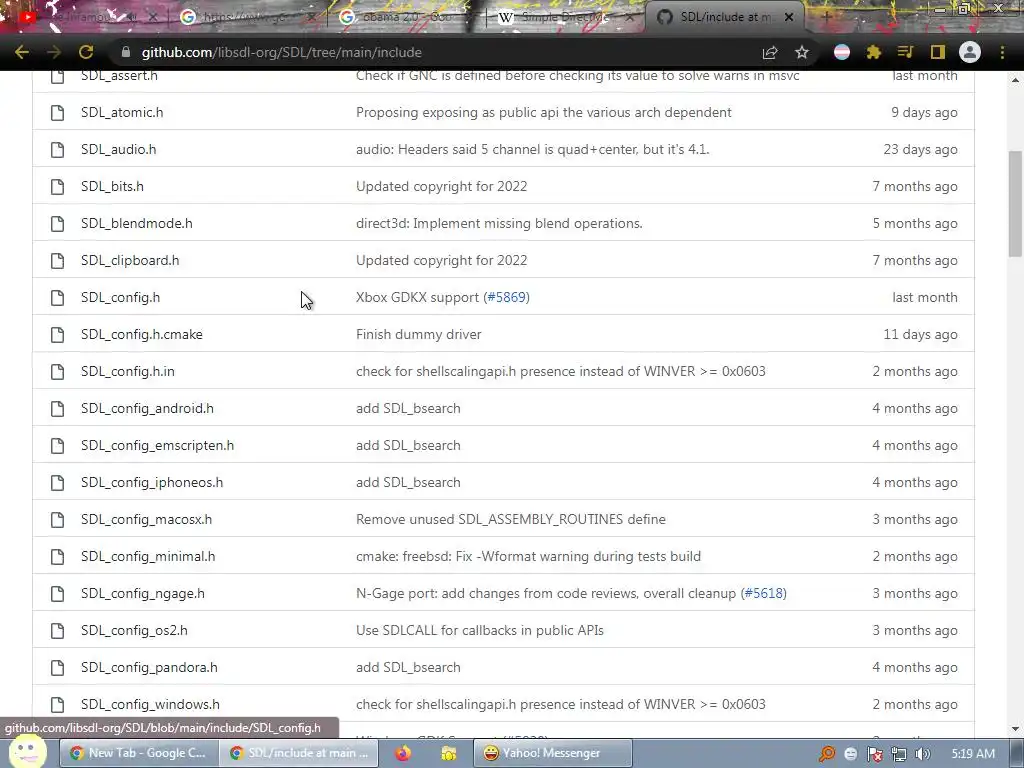Open the volume speaker tray icon
1024x768 pixels.
click(x=923, y=754)
